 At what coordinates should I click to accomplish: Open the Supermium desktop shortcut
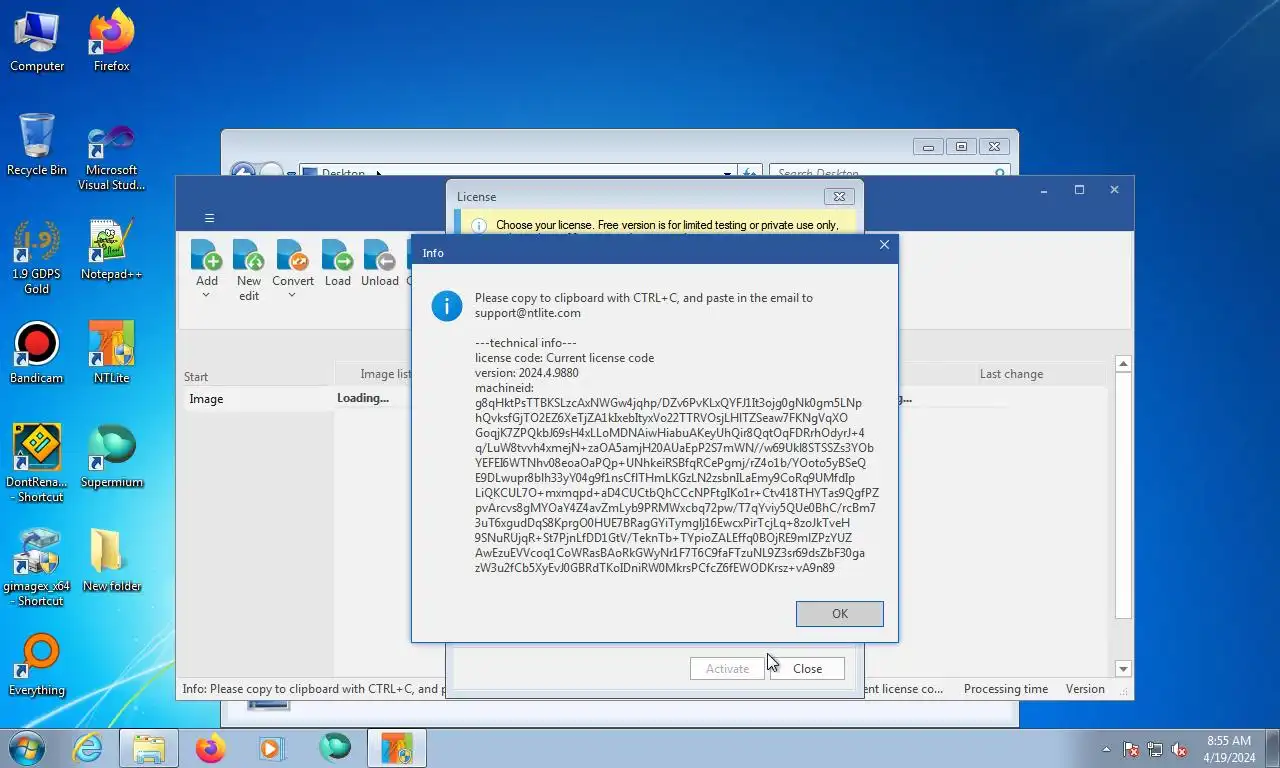point(112,458)
